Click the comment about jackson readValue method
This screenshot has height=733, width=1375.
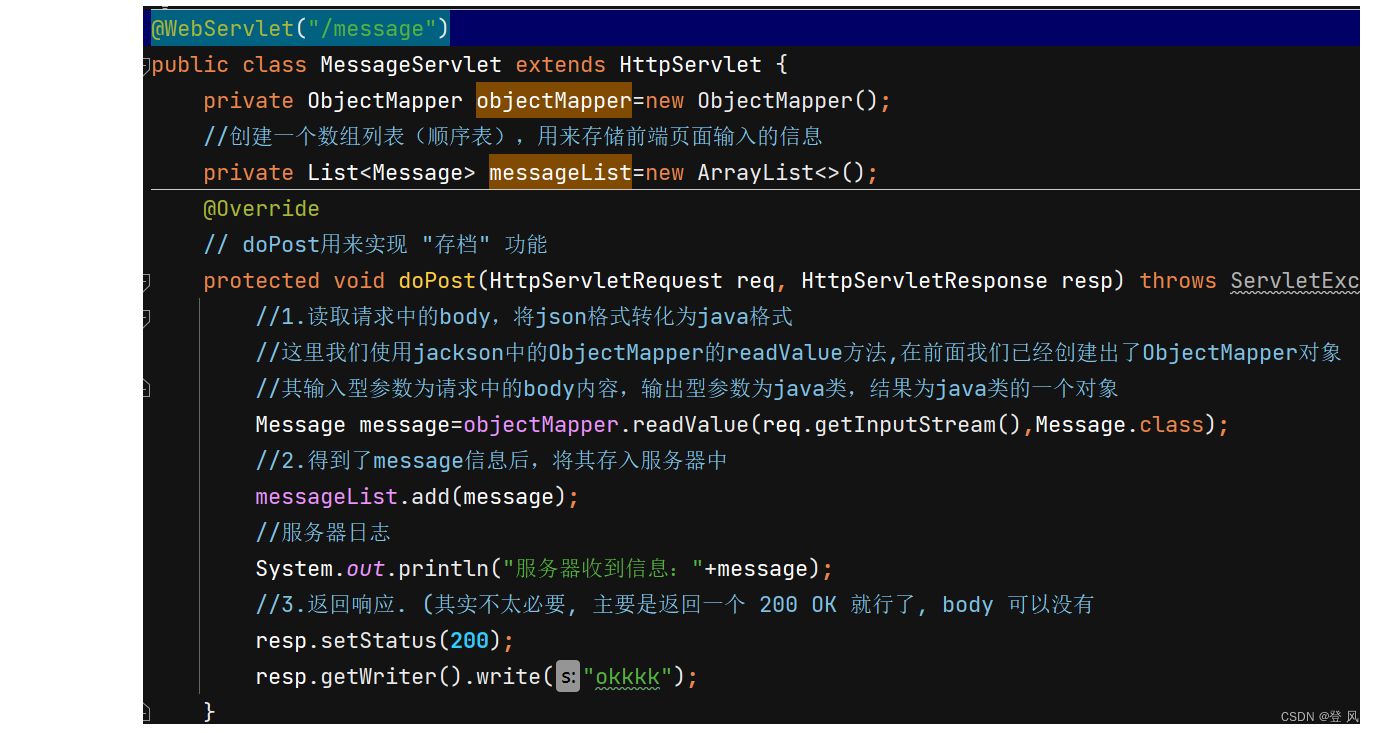click(x=798, y=353)
